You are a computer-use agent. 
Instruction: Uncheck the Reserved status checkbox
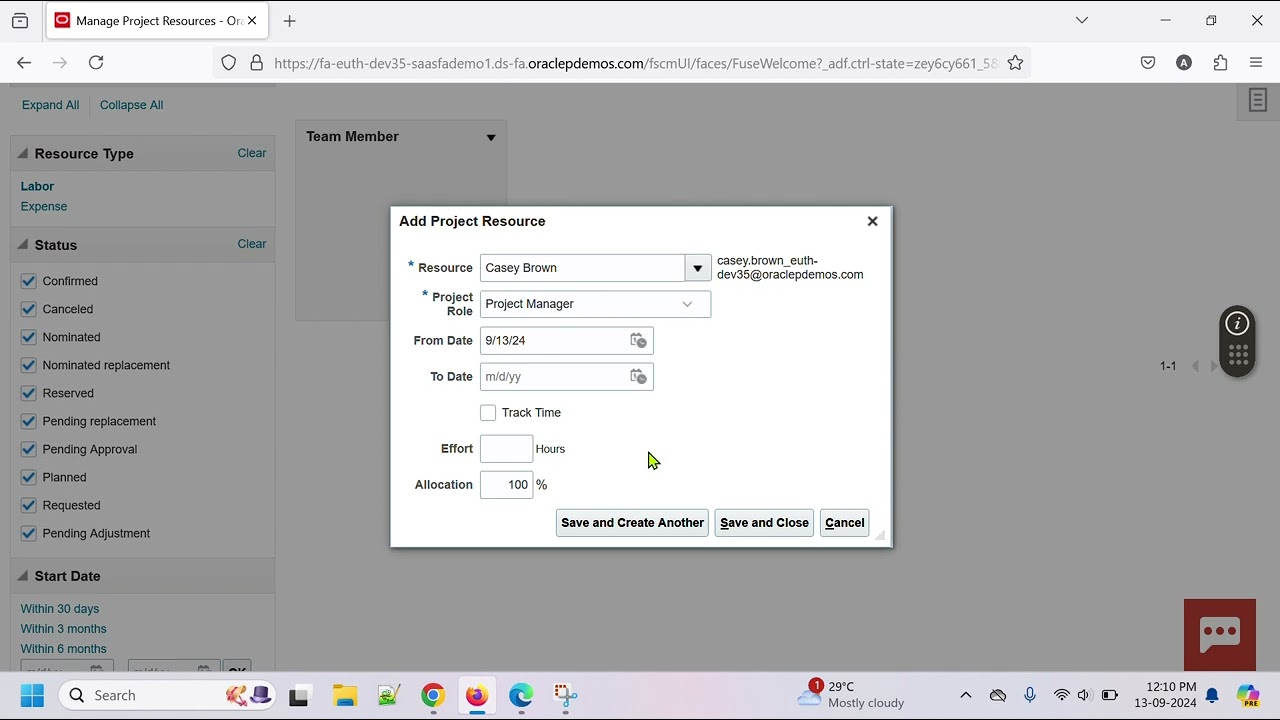[28, 393]
